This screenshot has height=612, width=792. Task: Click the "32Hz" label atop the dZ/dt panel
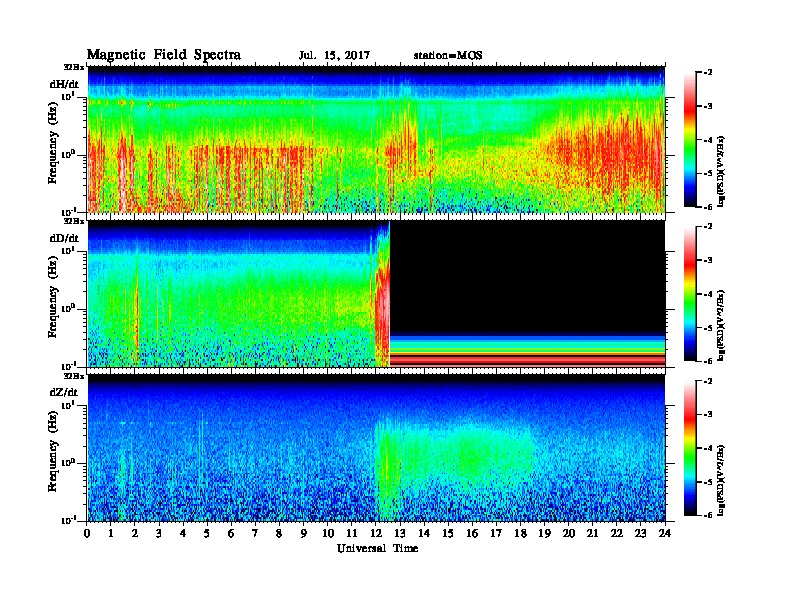pos(74,376)
